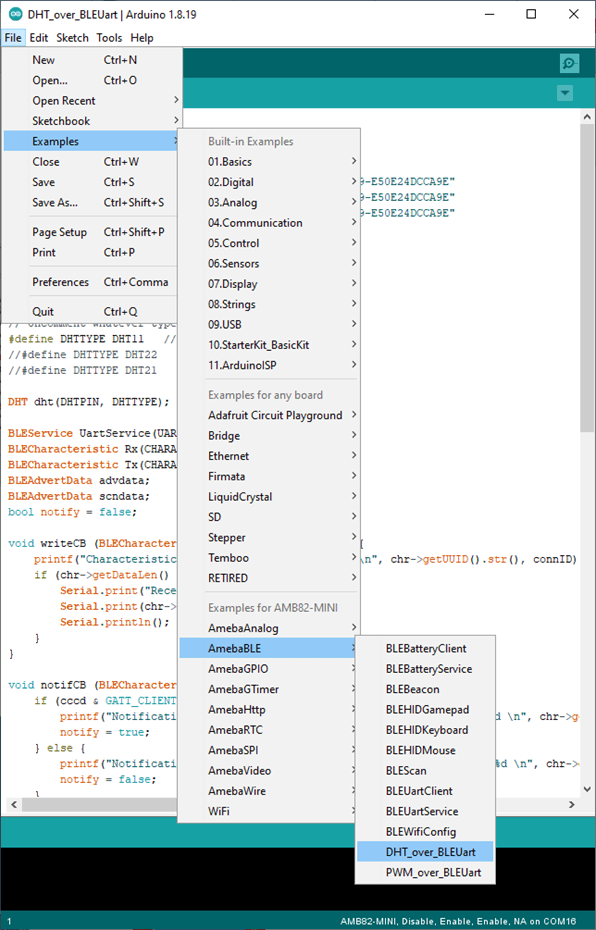This screenshot has width=596, height=930.
Task: Load the BLEHIDKeyboard example
Action: click(425, 730)
